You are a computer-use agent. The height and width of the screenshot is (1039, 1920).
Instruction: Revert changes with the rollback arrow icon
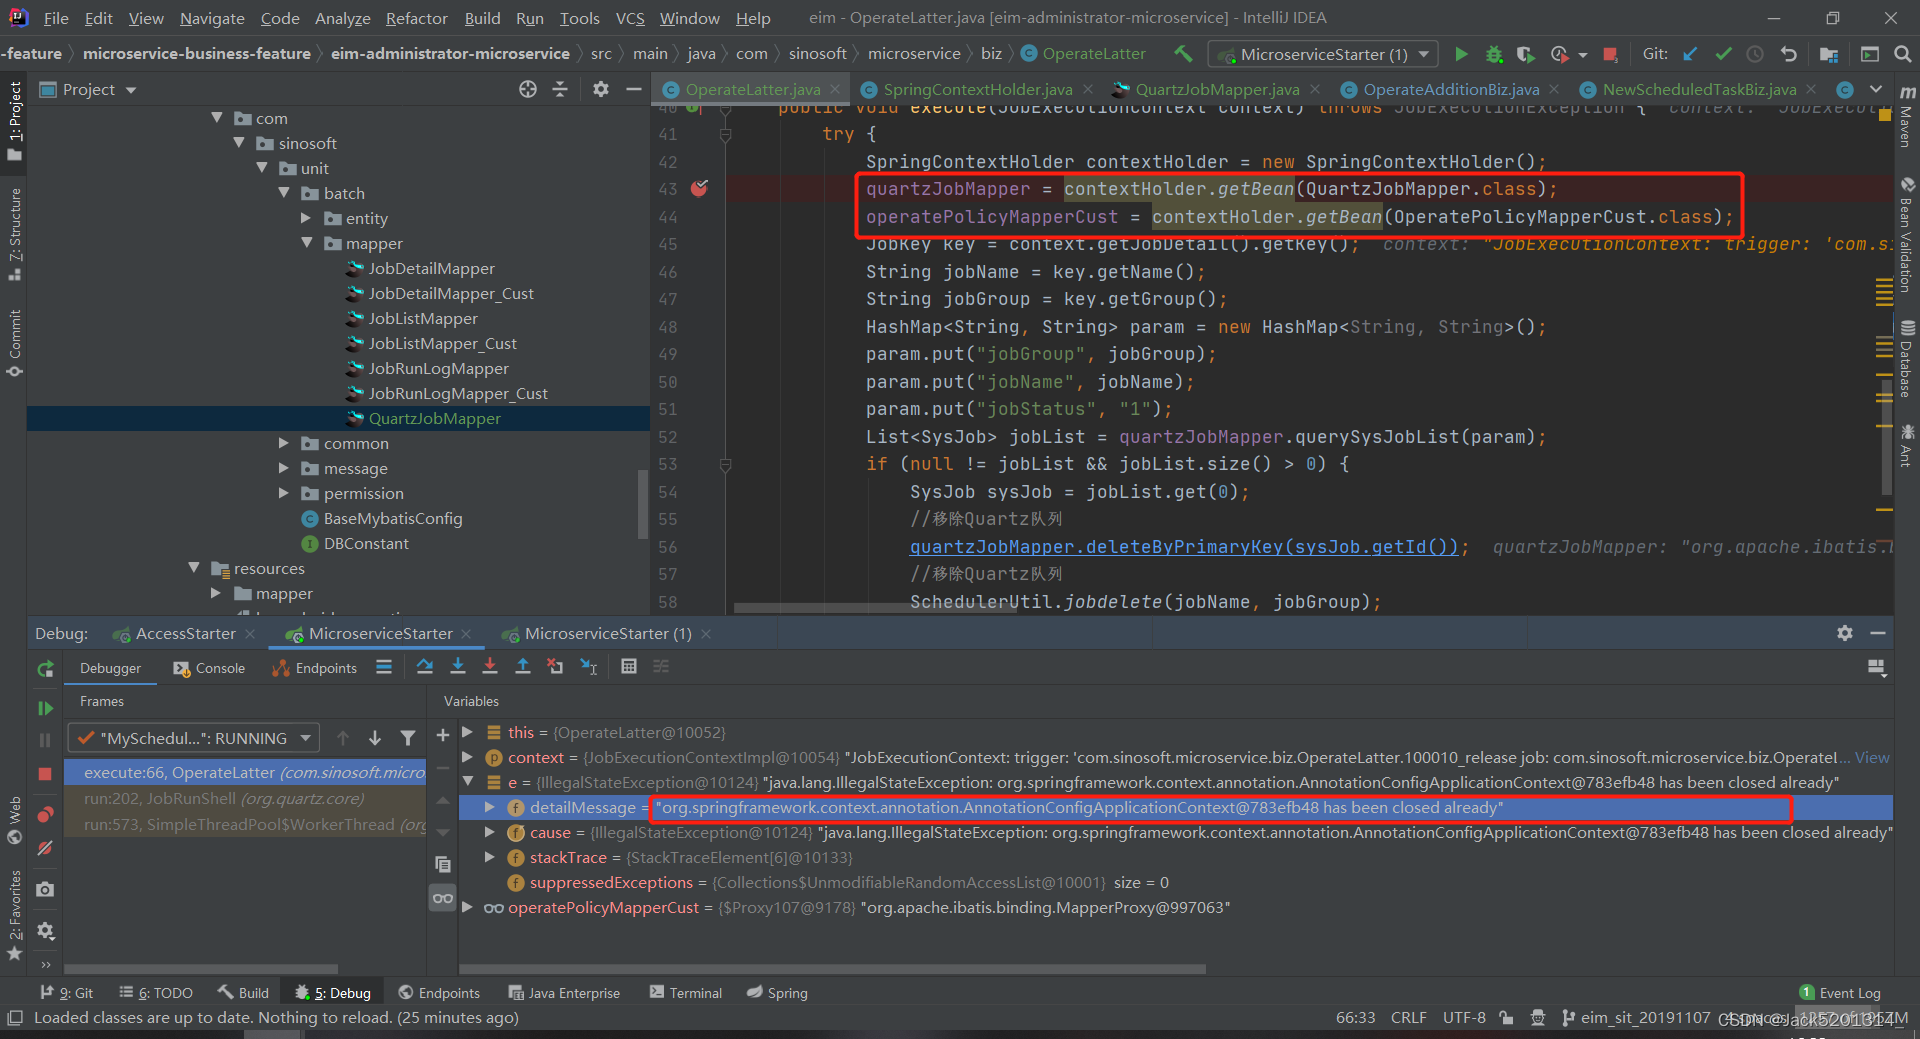[1789, 54]
